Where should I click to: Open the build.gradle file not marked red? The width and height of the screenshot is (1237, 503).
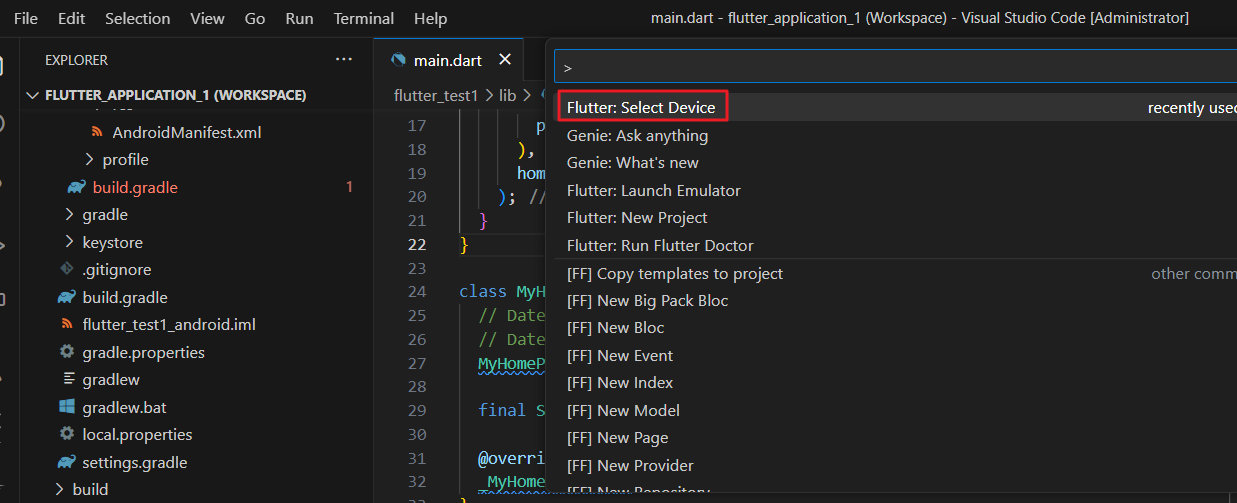125,297
